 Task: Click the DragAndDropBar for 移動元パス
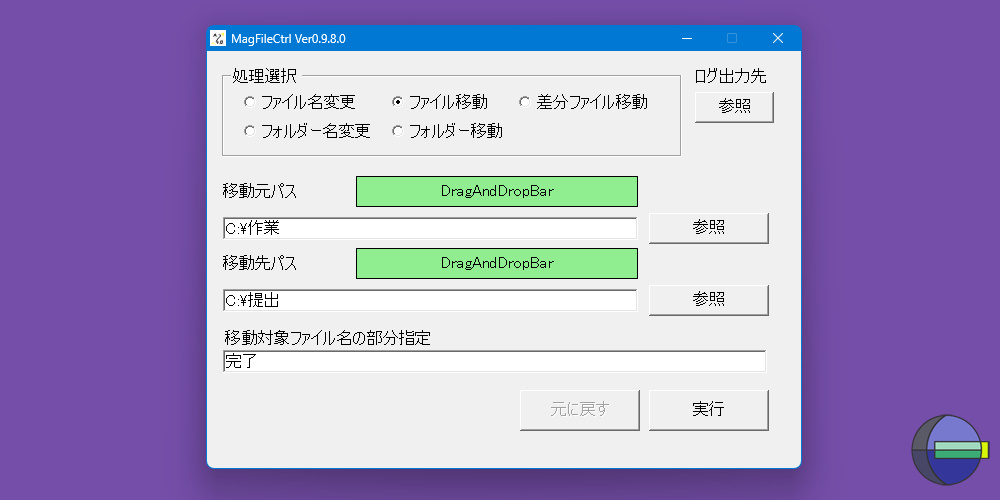click(497, 191)
